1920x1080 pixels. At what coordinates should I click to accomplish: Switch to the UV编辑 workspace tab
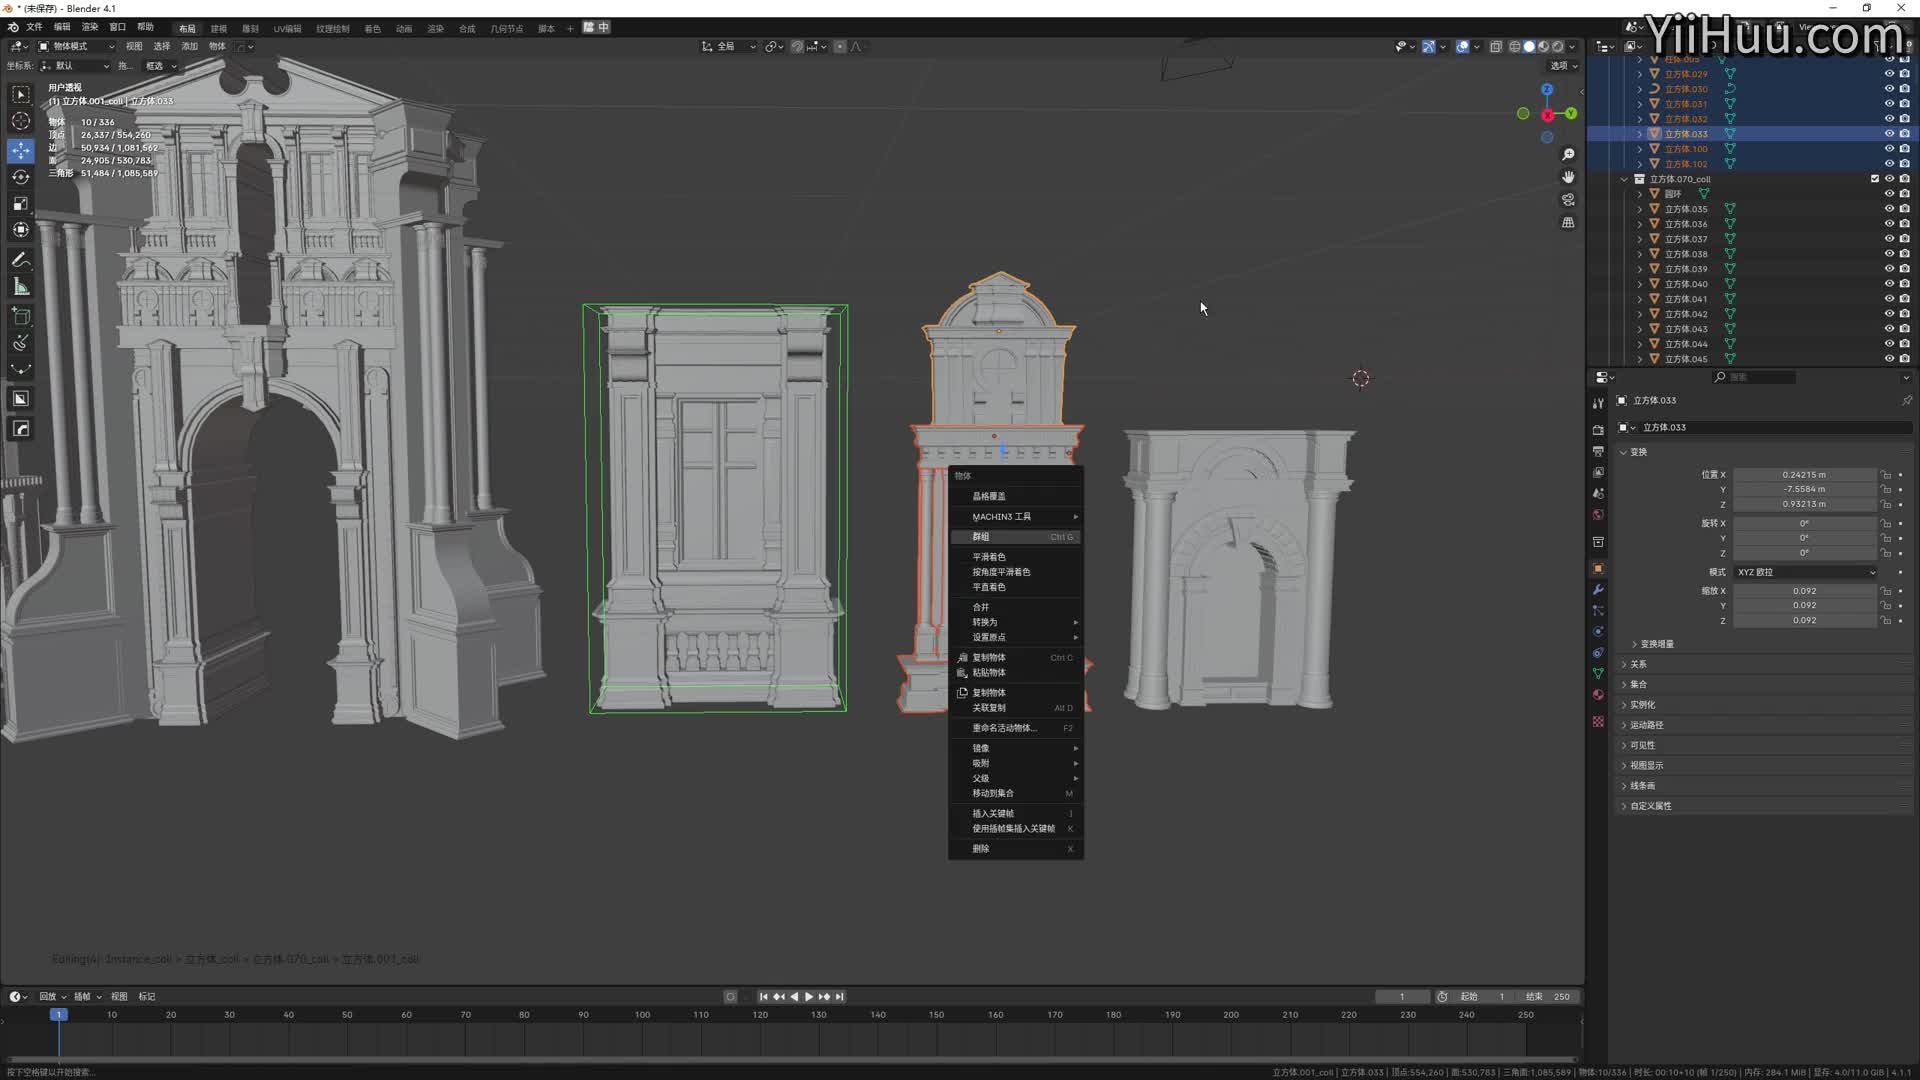click(287, 28)
